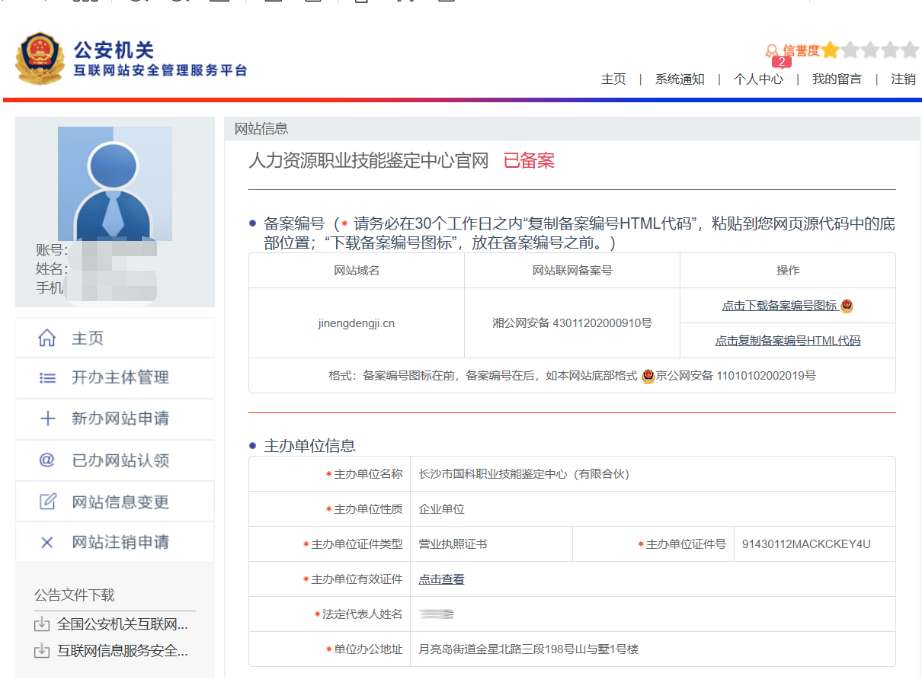Click 点击查看 to view certificate

pyautogui.click(x=441, y=579)
